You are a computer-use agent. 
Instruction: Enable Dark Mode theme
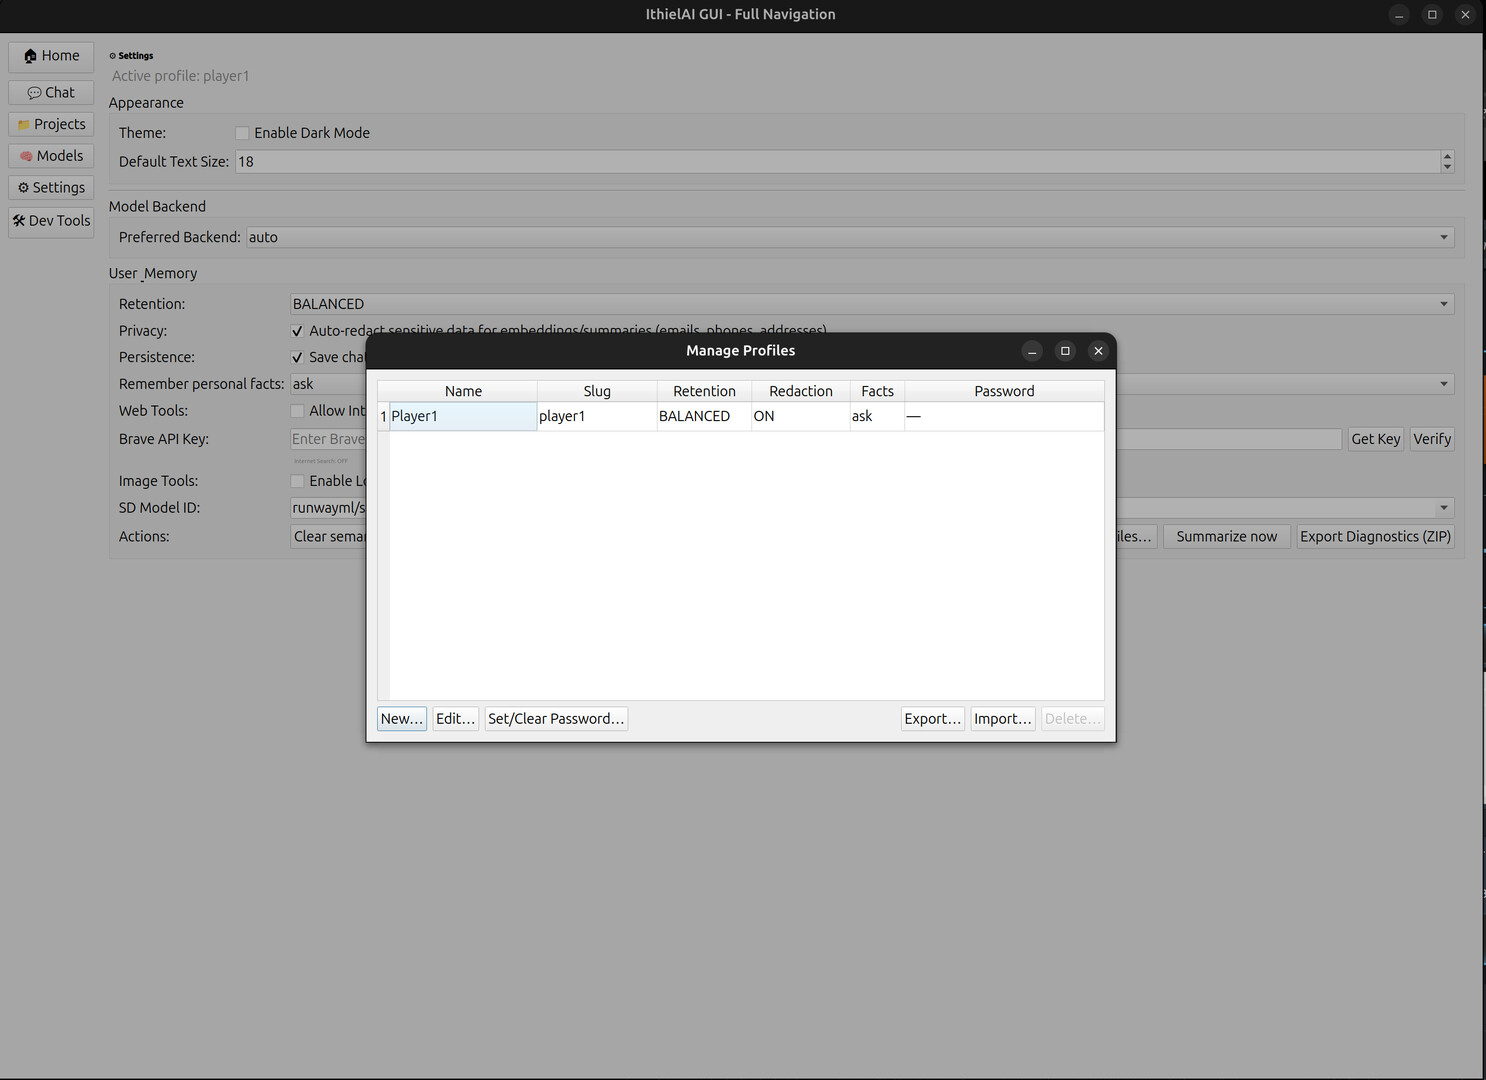point(242,132)
